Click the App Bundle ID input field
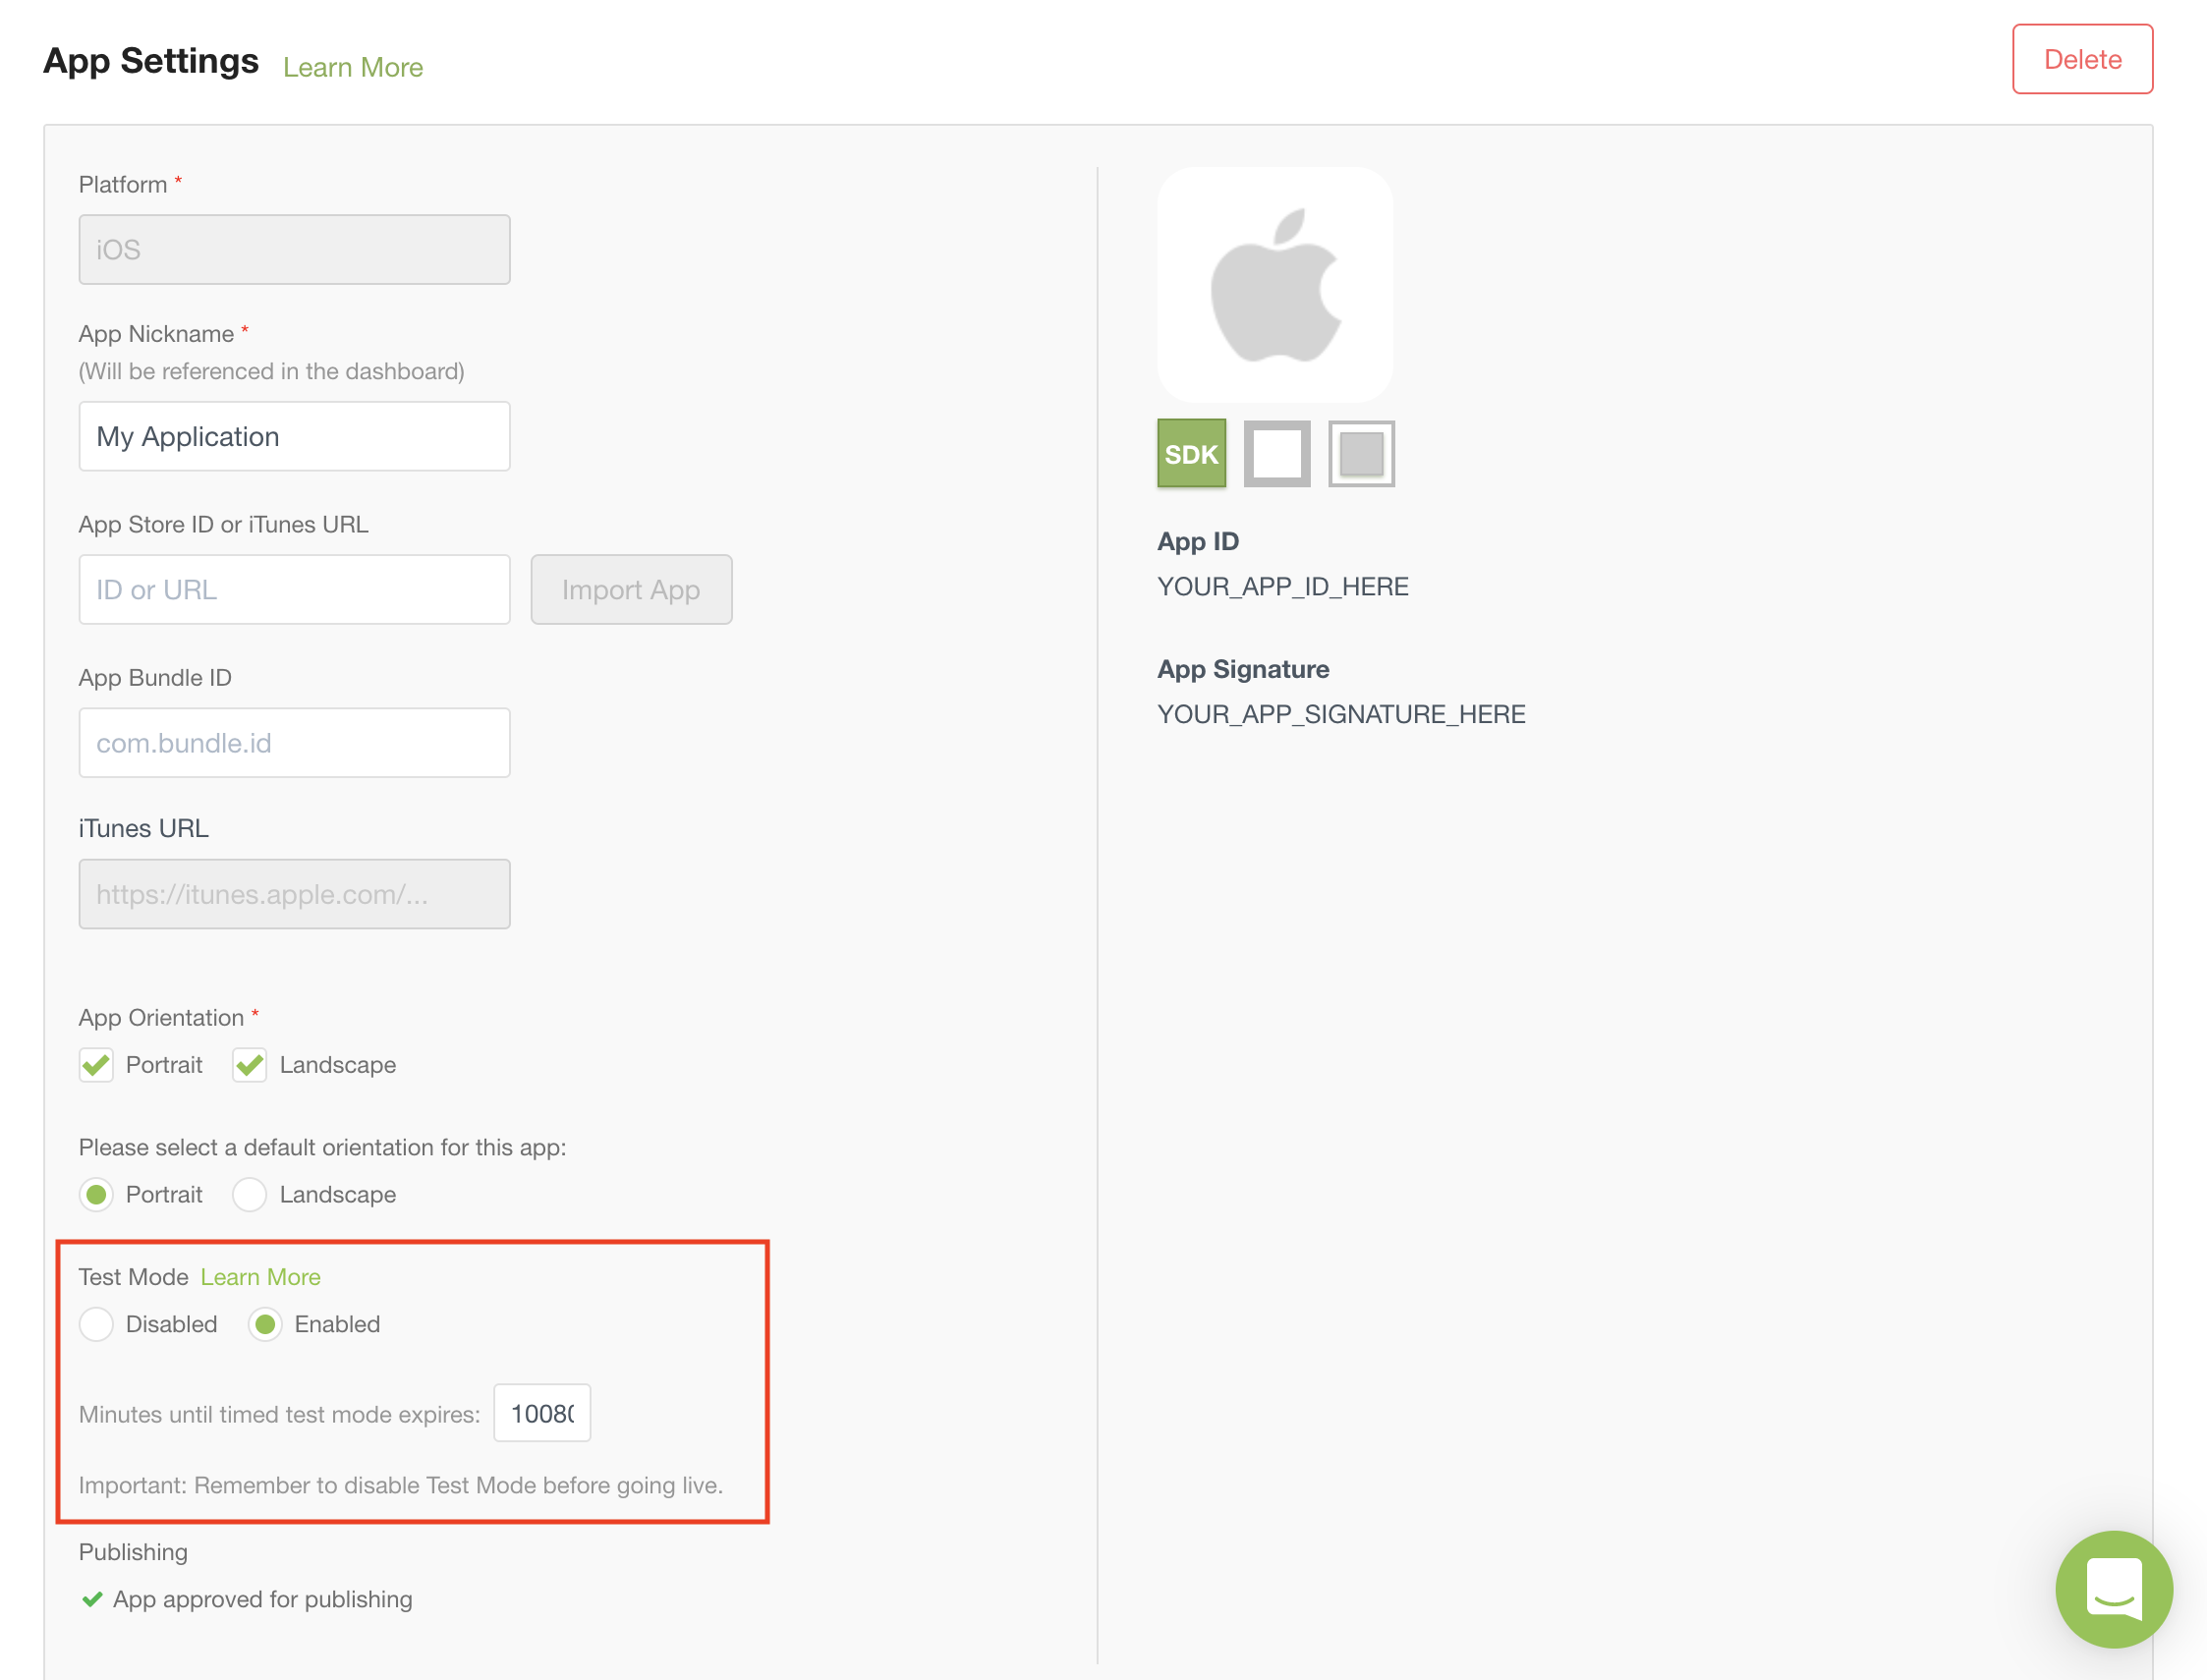Image resolution: width=2207 pixels, height=1680 pixels. coord(293,742)
